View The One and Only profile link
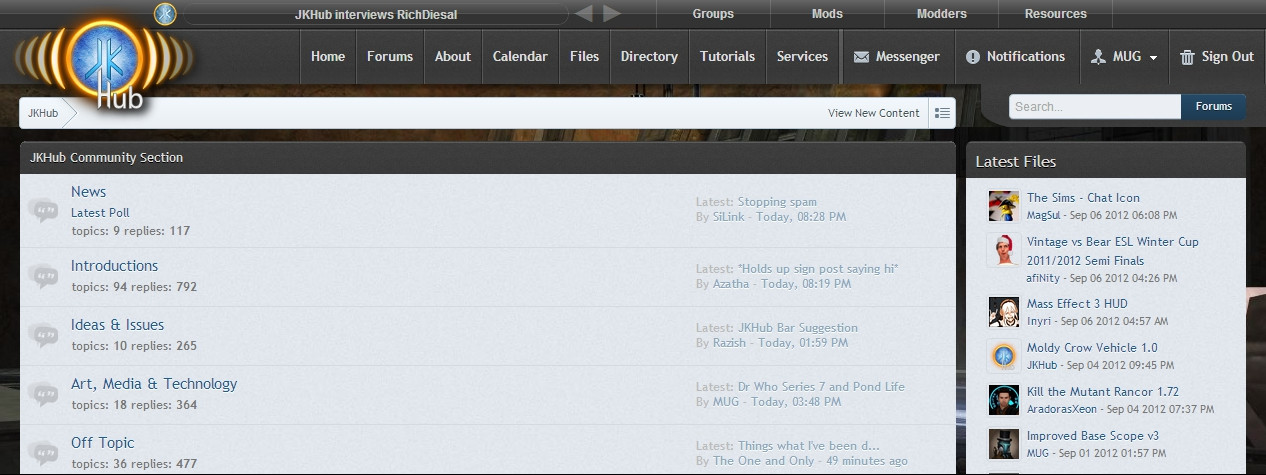1266x475 pixels. coord(763,461)
